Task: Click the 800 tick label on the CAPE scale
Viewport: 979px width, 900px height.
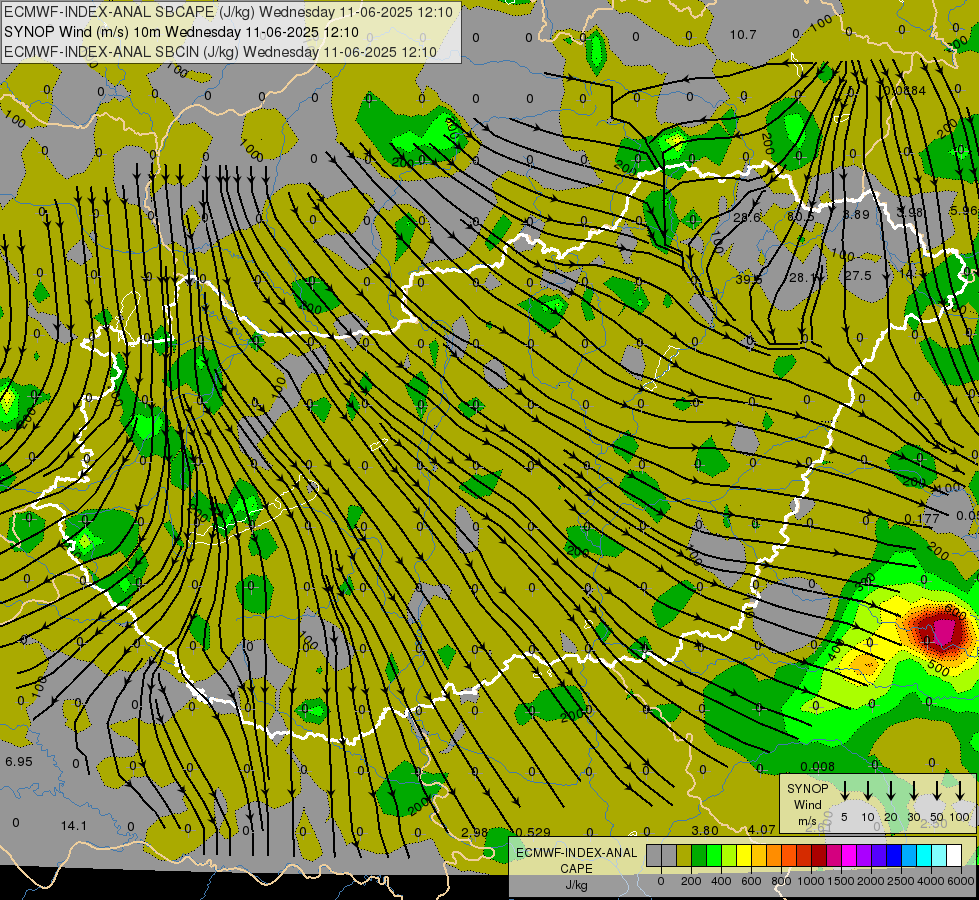Action: (x=781, y=881)
